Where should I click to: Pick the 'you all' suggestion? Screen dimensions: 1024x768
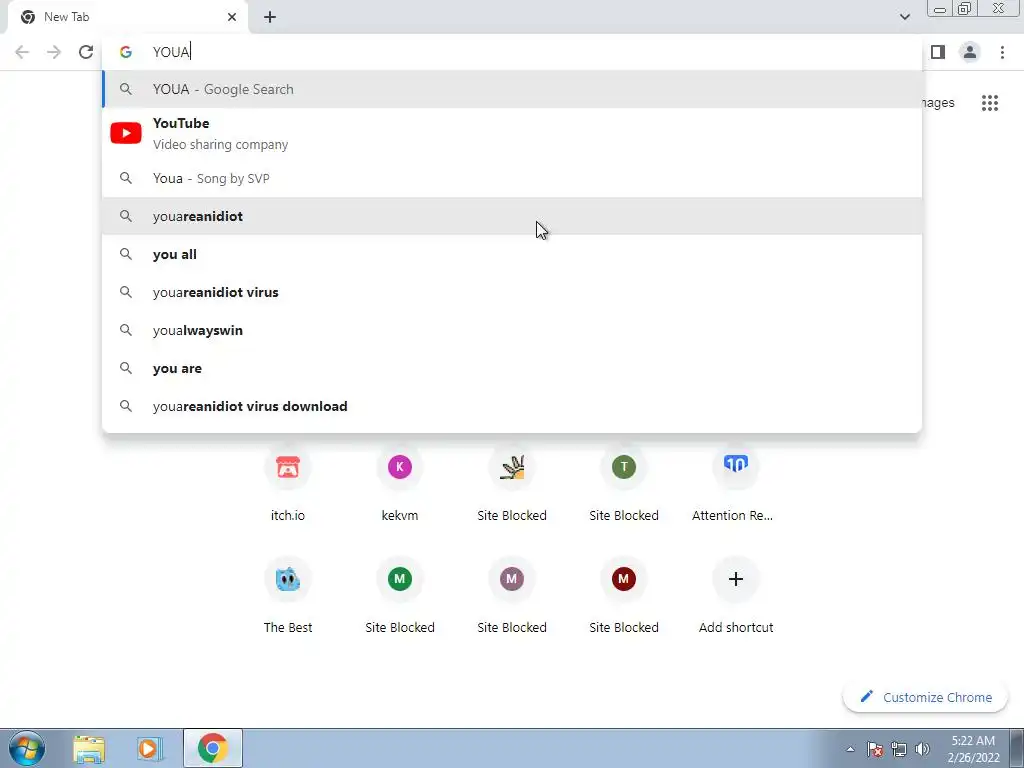(x=512, y=254)
